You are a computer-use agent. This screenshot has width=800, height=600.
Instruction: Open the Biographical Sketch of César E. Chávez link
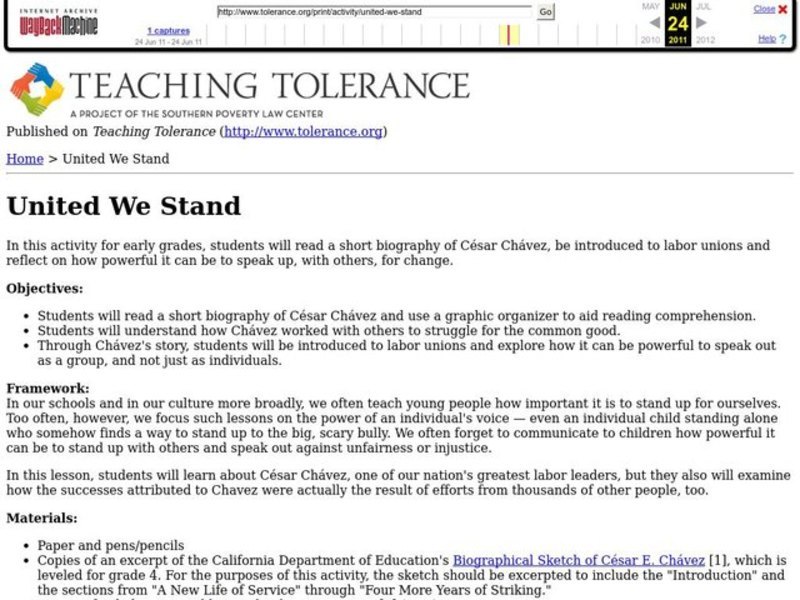coord(581,560)
